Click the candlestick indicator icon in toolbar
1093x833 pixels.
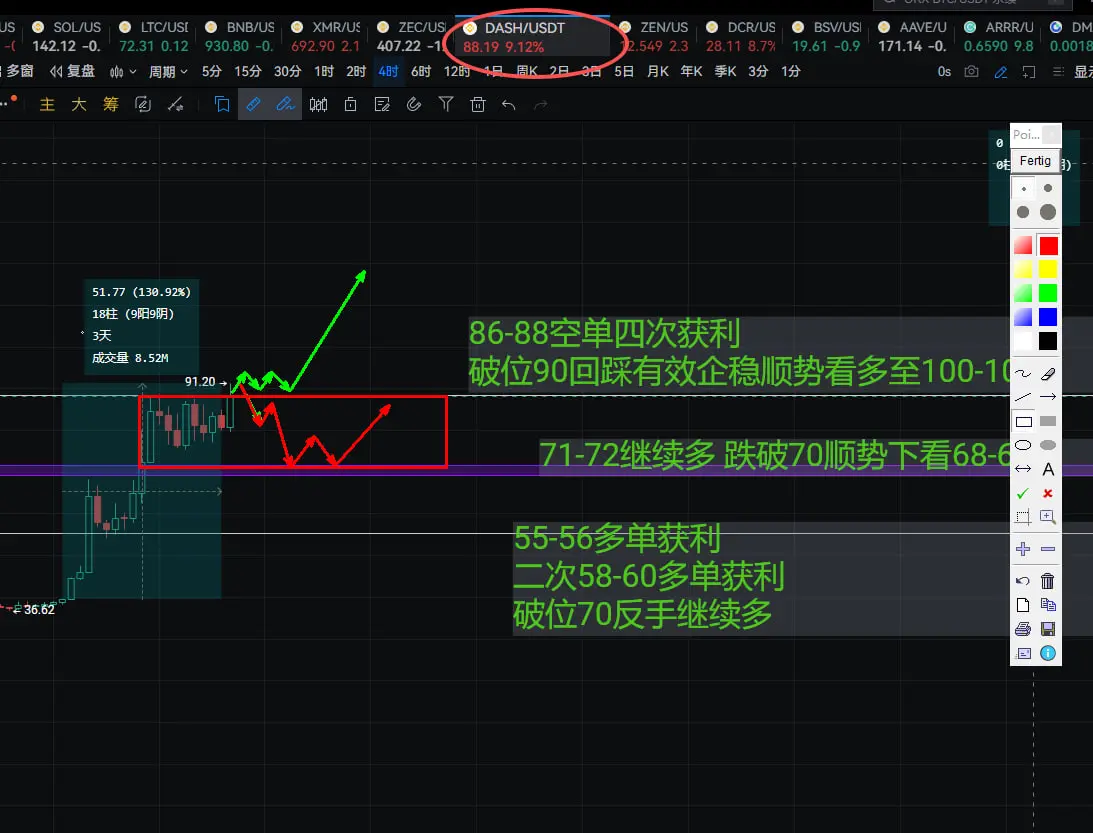point(319,105)
